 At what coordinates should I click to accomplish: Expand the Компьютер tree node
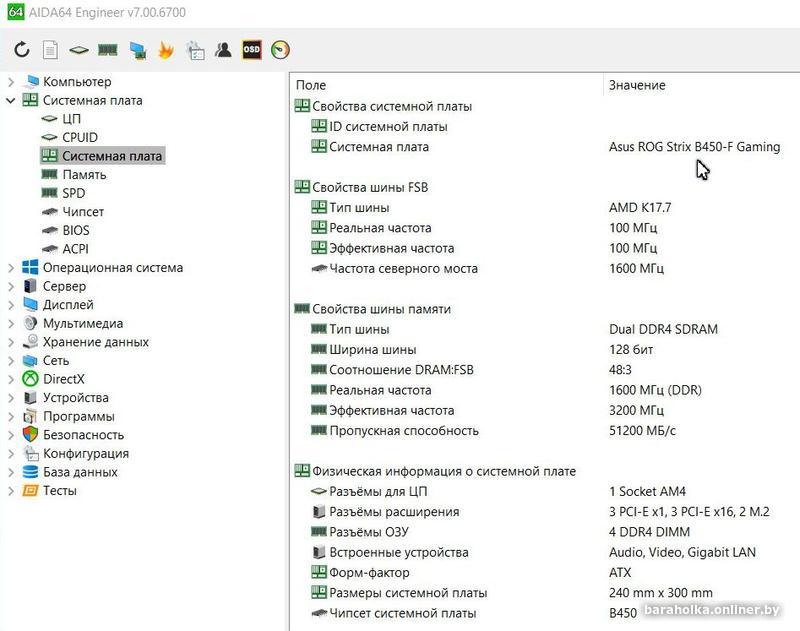click(x=11, y=82)
